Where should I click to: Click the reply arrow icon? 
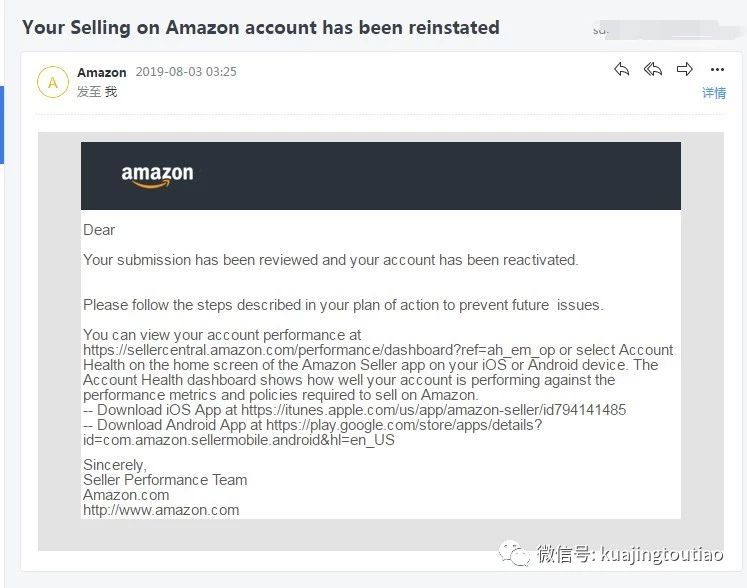[622, 70]
